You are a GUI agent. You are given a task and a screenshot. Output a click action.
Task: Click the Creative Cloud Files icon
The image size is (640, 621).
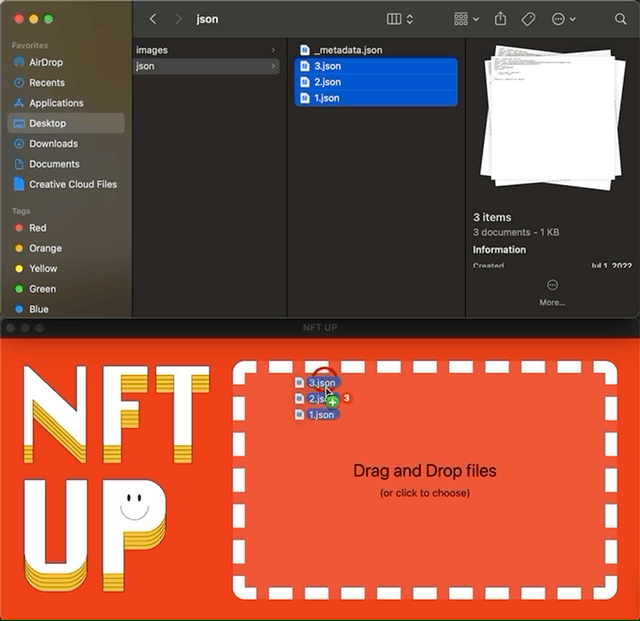pos(19,184)
